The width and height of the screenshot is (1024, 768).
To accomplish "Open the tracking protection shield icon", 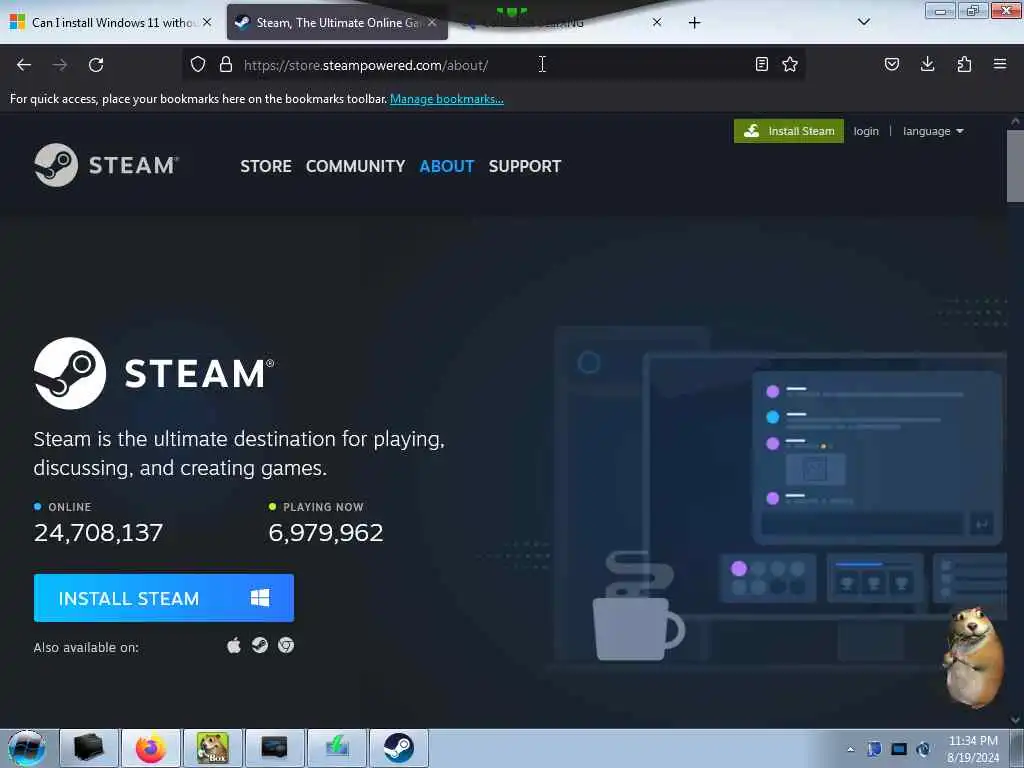I will click(198, 64).
